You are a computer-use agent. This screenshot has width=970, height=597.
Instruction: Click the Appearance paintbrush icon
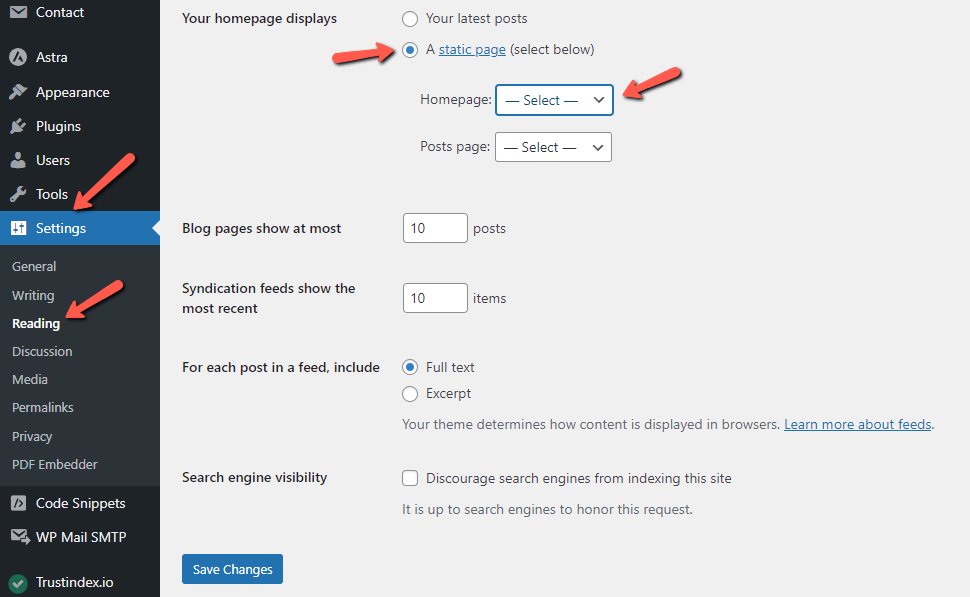[x=19, y=92]
